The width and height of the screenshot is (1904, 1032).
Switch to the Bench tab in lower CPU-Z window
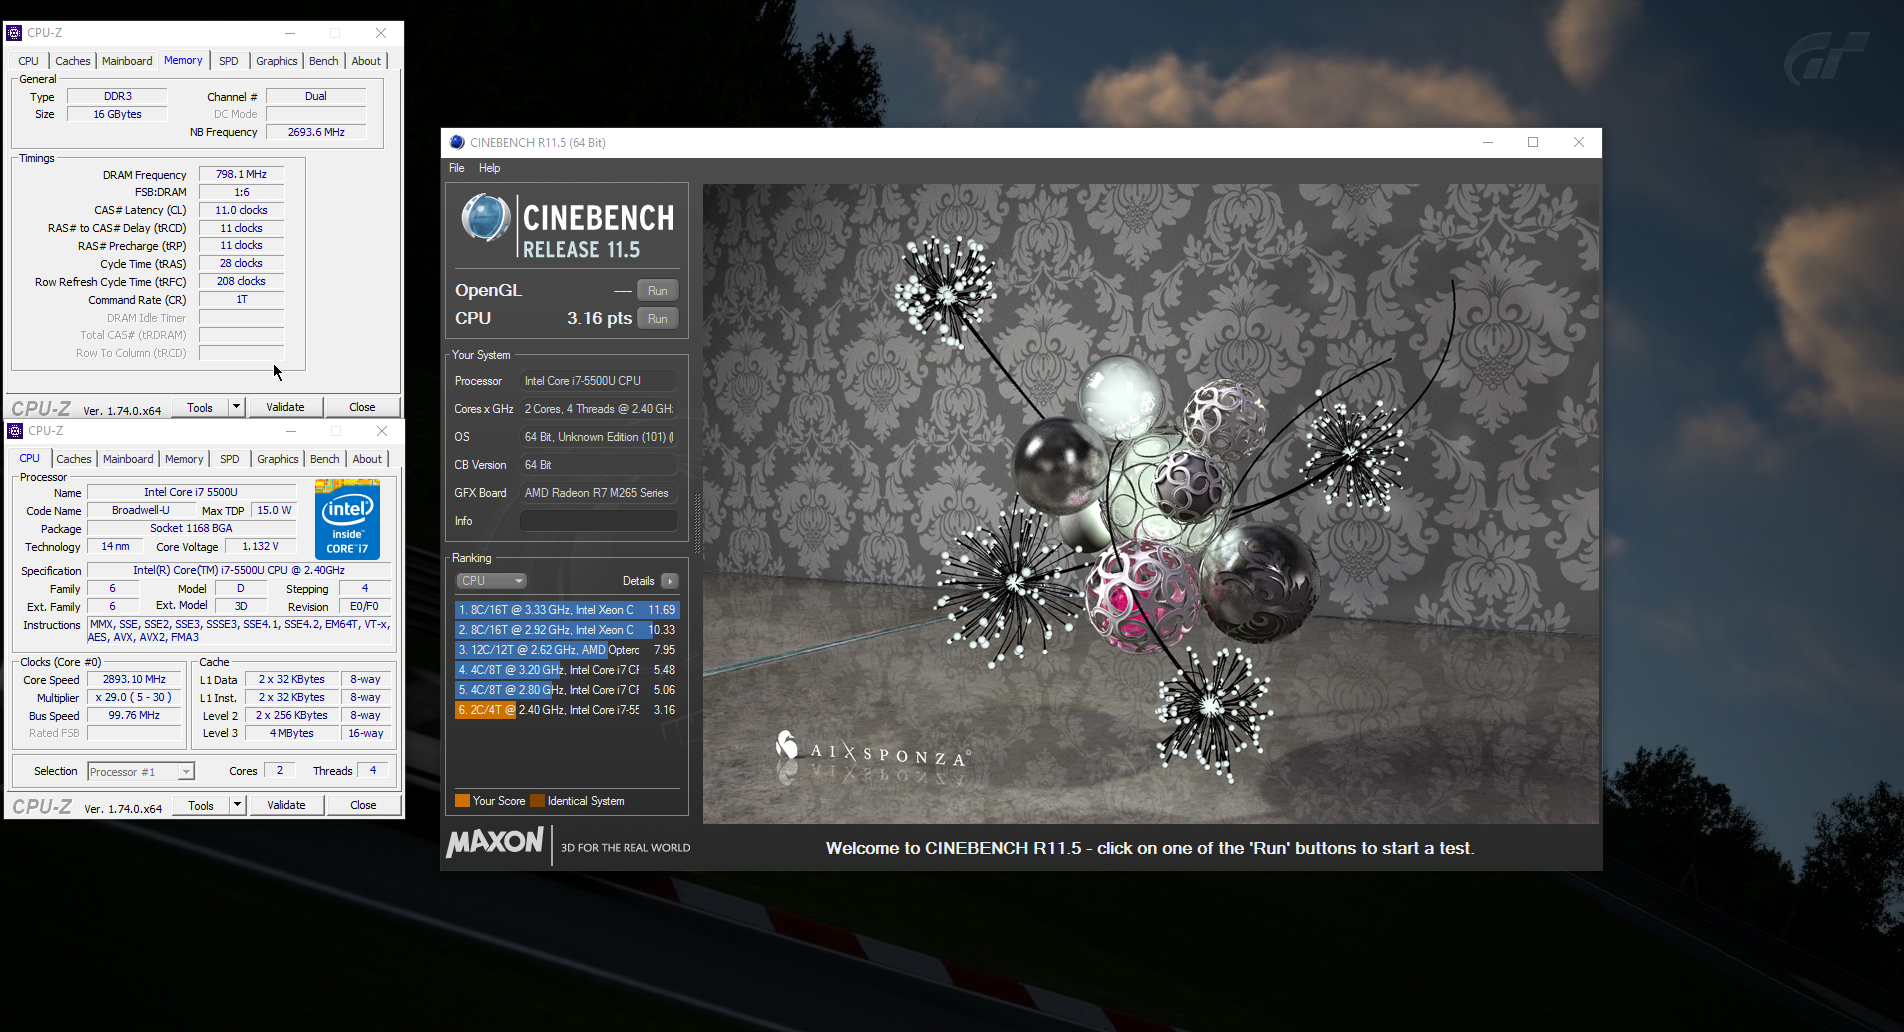point(325,459)
